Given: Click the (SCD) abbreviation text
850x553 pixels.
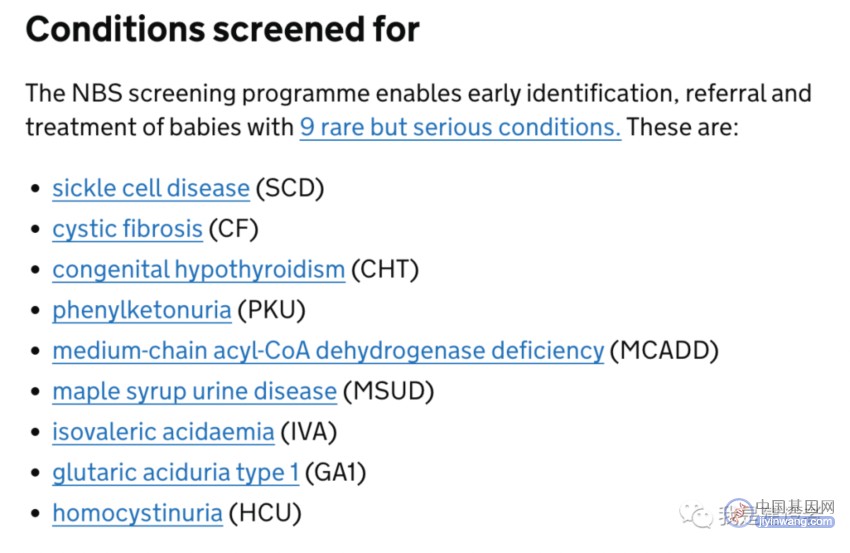Looking at the screenshot, I should click(289, 188).
